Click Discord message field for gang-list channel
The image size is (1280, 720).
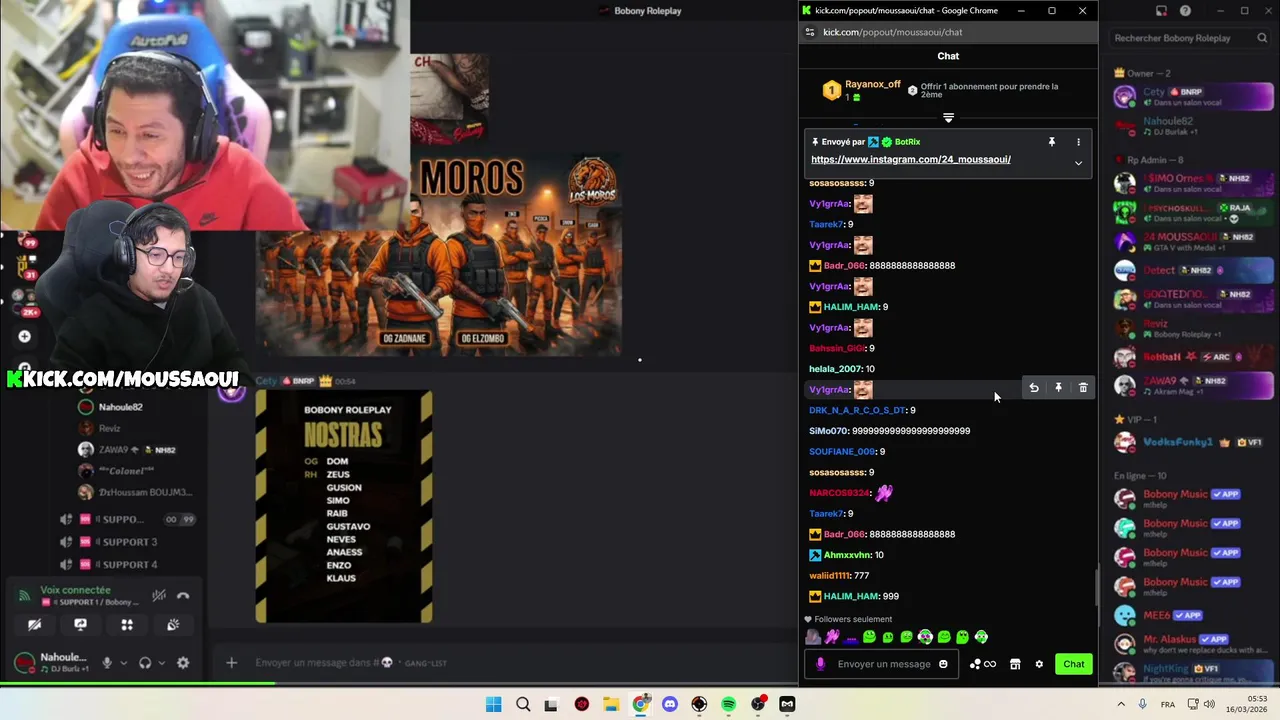pos(500,662)
